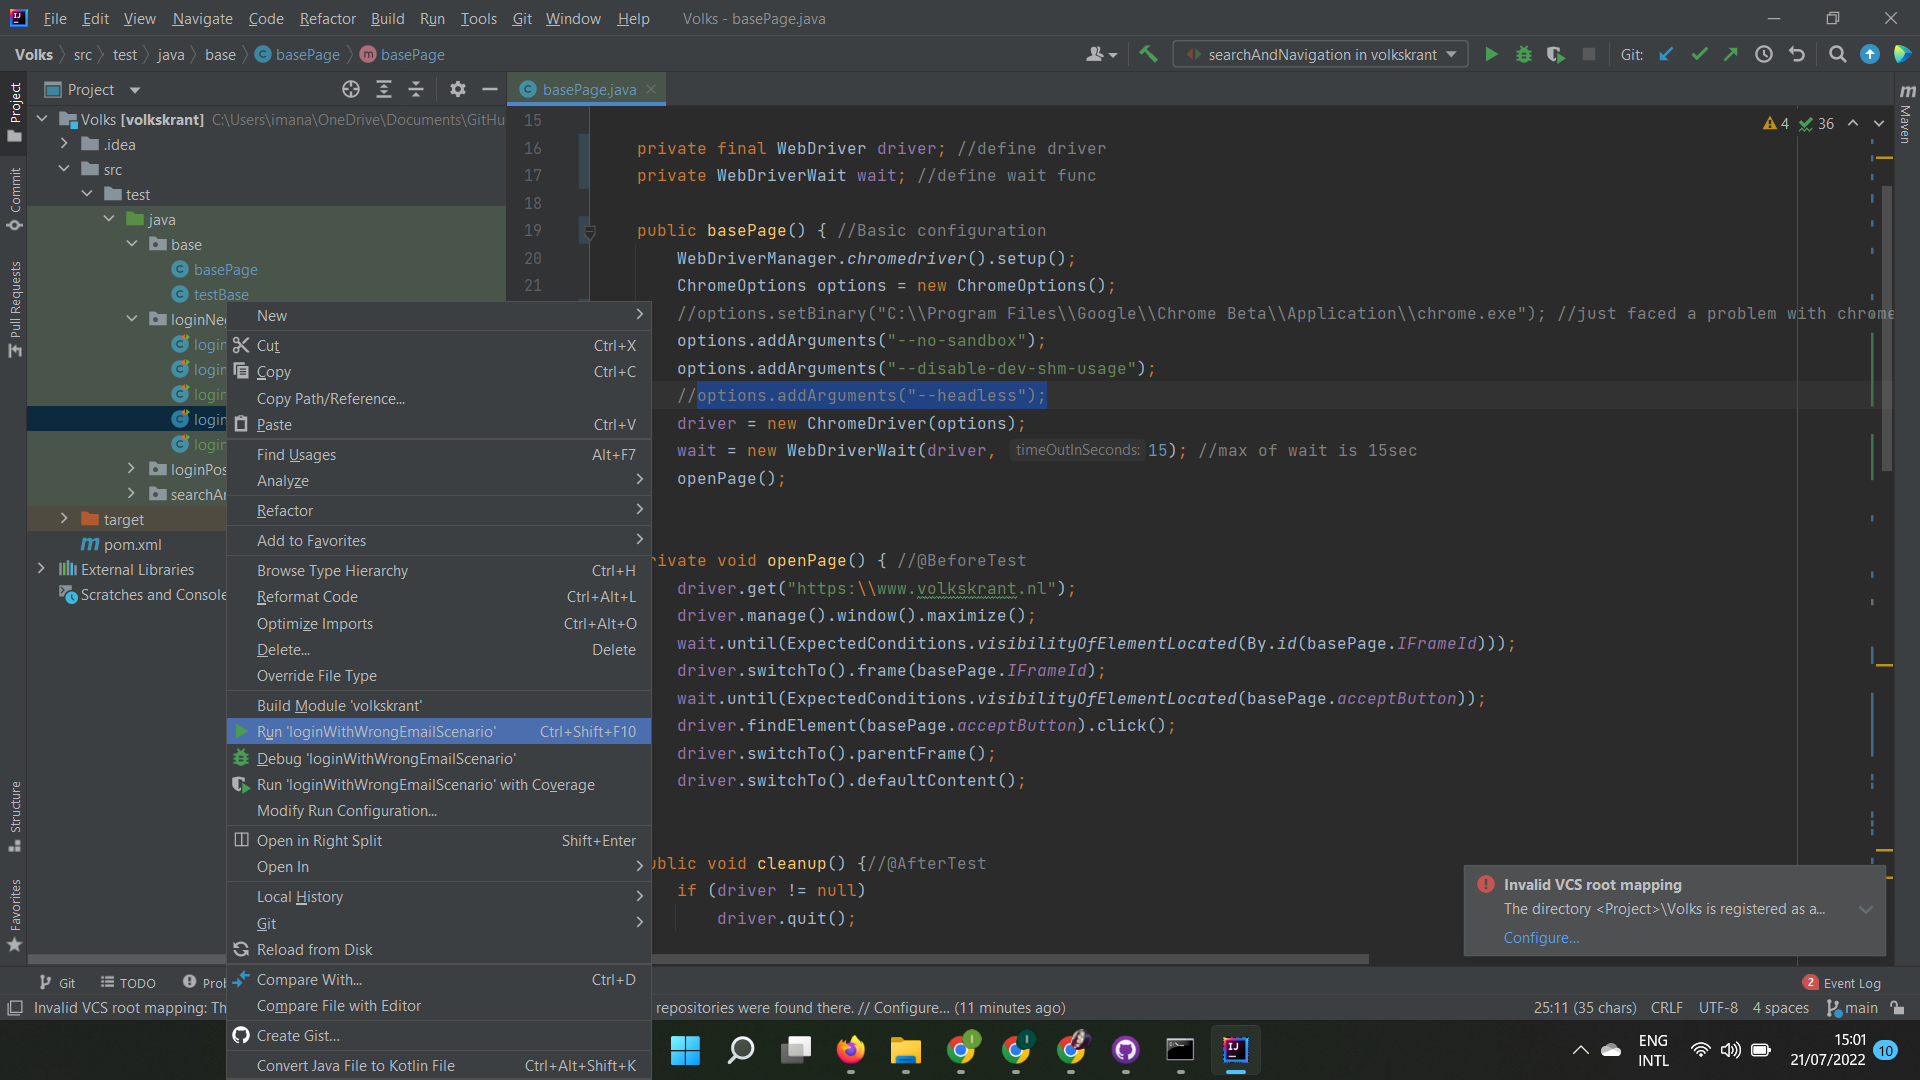Click Configure in the Invalid VCS root notification

(1541, 938)
